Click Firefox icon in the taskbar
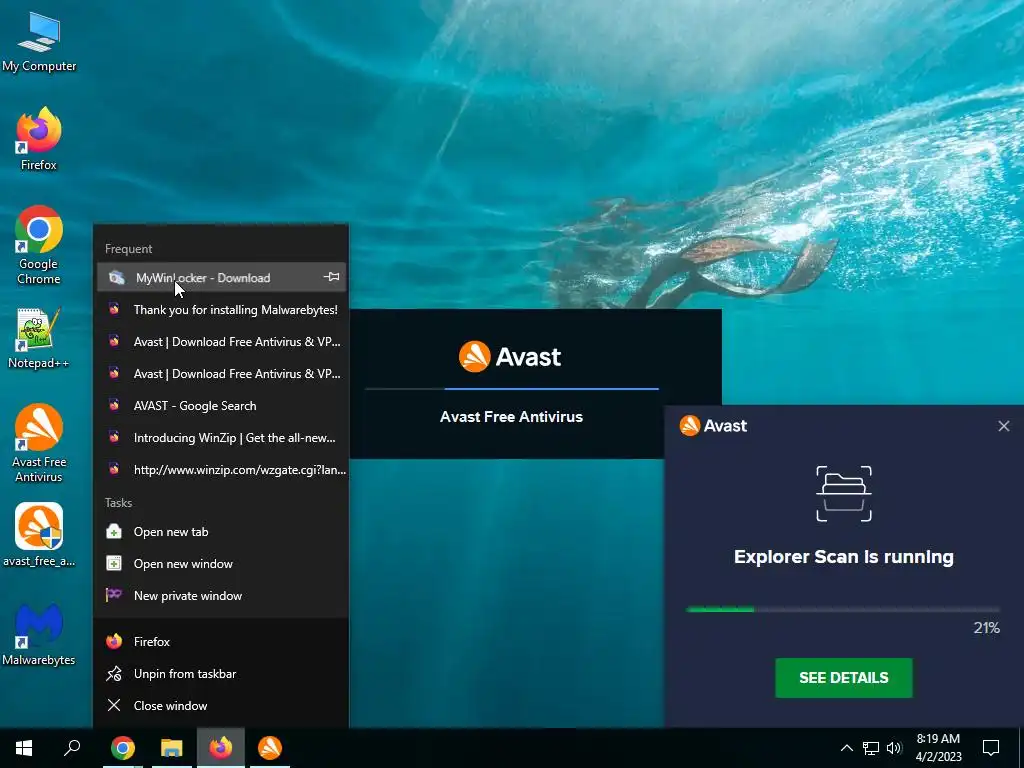Viewport: 1024px width, 768px height. (x=221, y=748)
